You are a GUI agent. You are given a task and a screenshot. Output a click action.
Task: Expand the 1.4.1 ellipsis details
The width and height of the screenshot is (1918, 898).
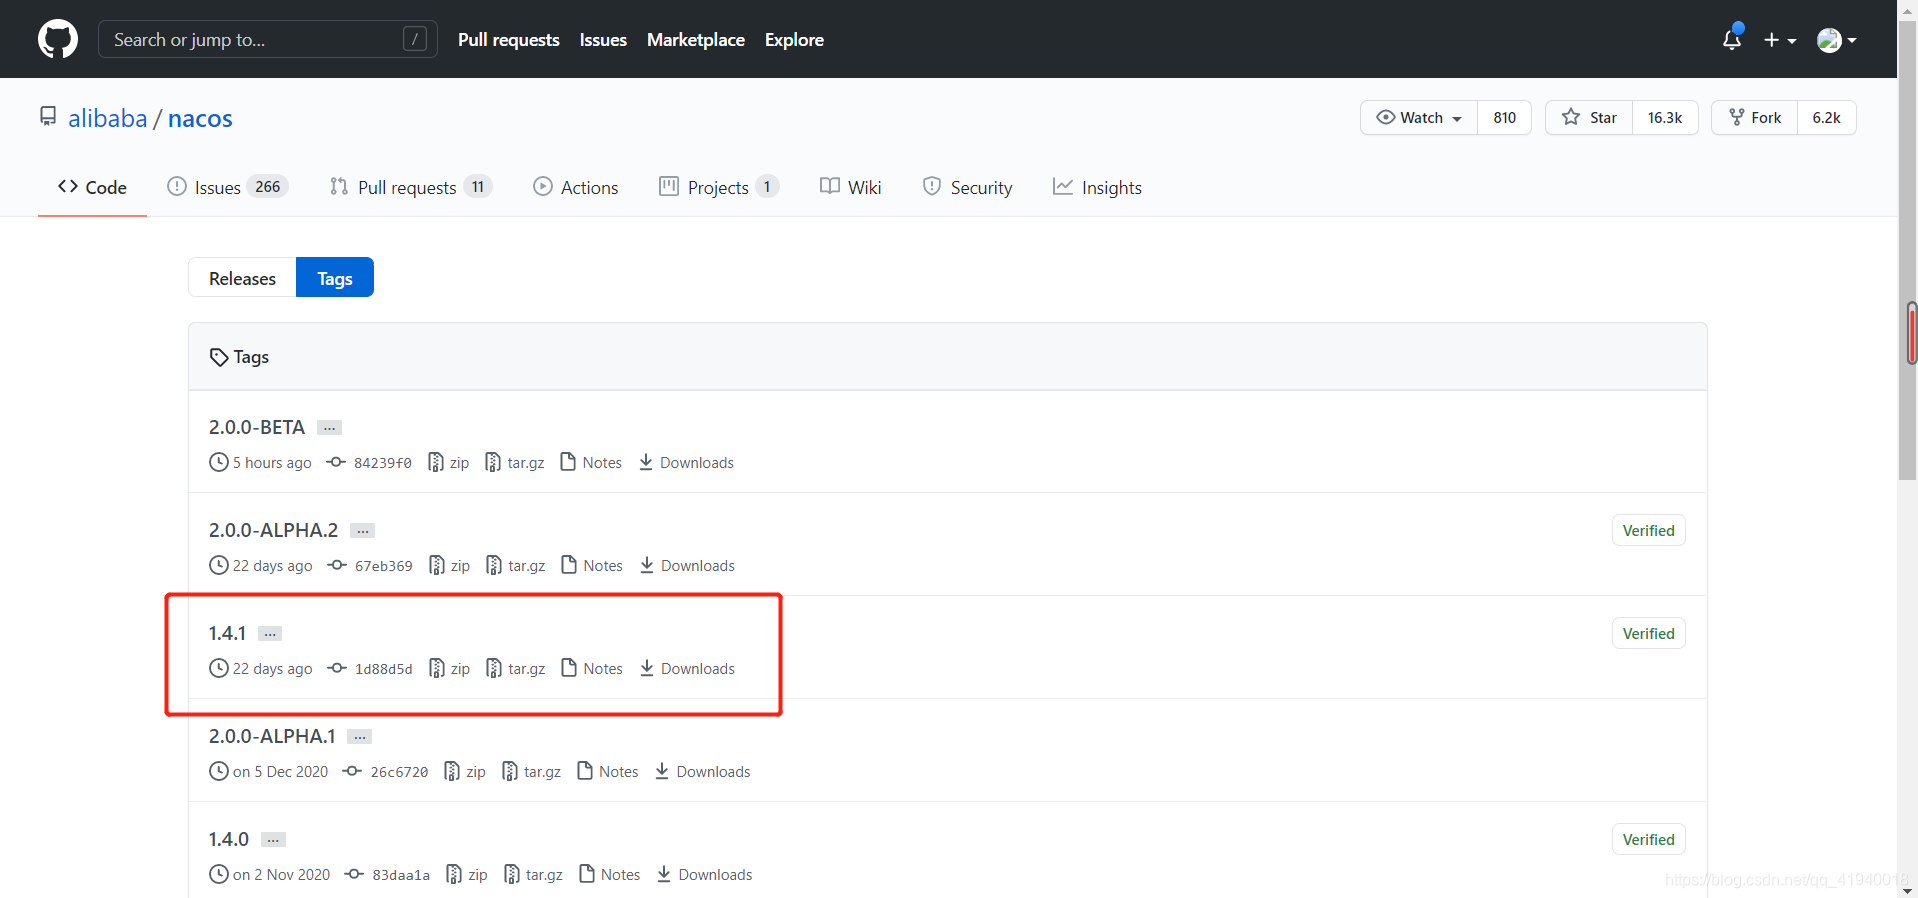(270, 633)
